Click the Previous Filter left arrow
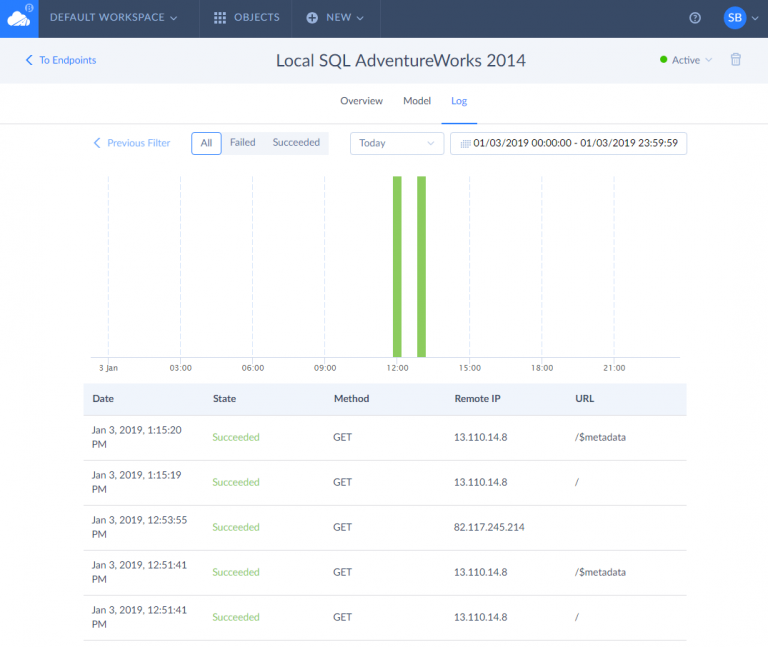The width and height of the screenshot is (768, 647). (97, 143)
